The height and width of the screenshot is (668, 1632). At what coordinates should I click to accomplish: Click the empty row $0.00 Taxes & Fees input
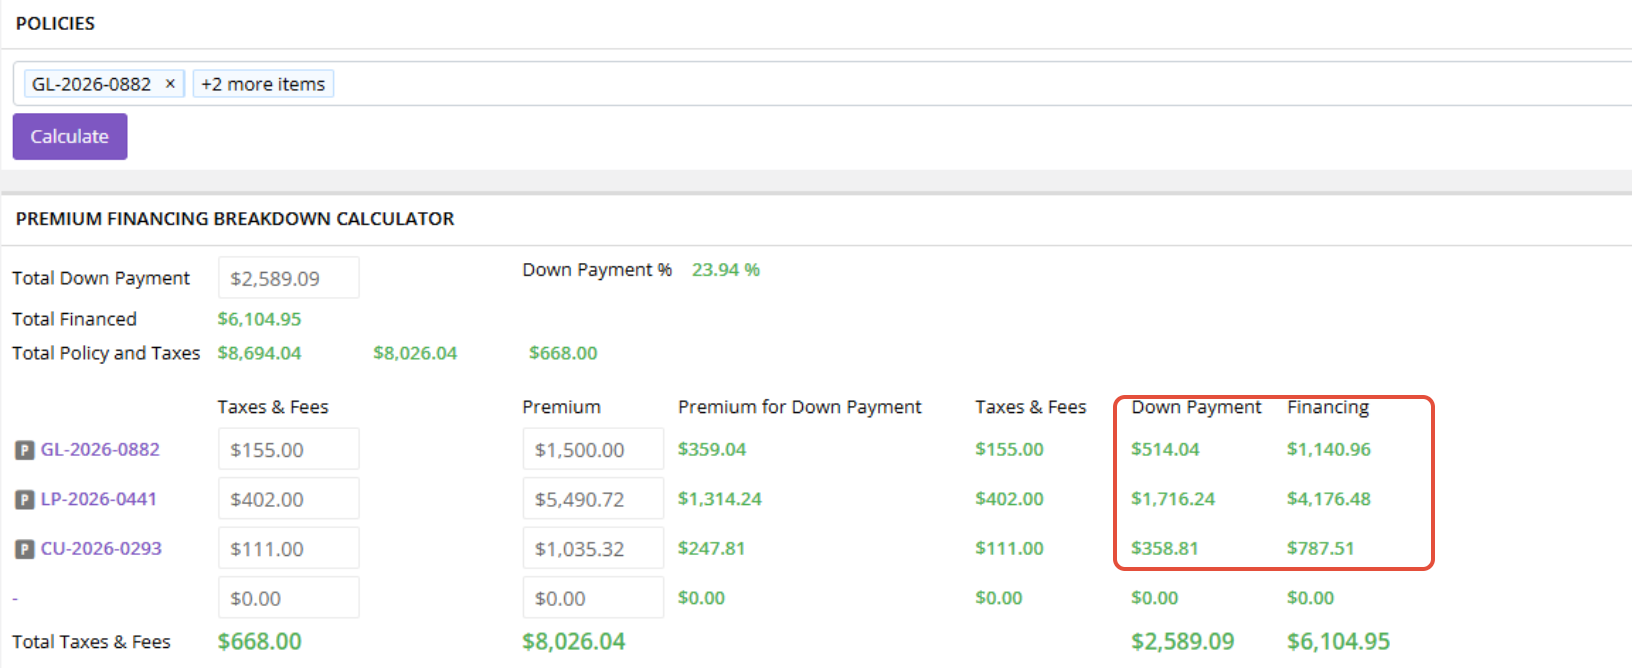289,598
